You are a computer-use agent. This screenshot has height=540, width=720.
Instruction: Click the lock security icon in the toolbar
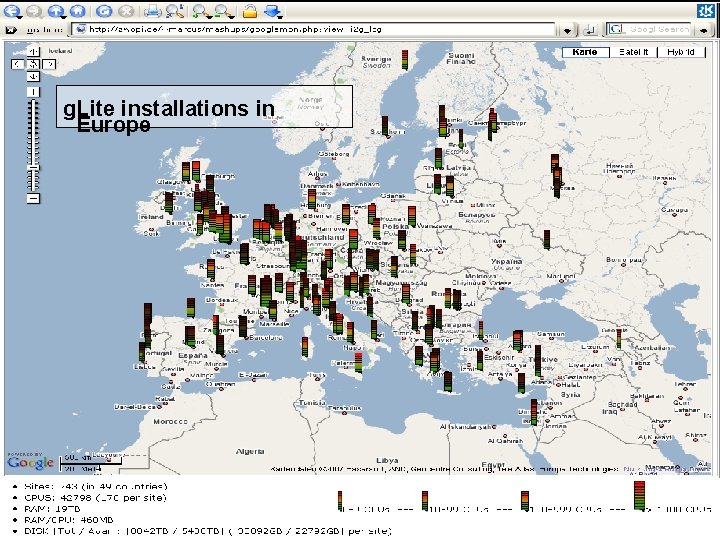pyautogui.click(x=250, y=11)
